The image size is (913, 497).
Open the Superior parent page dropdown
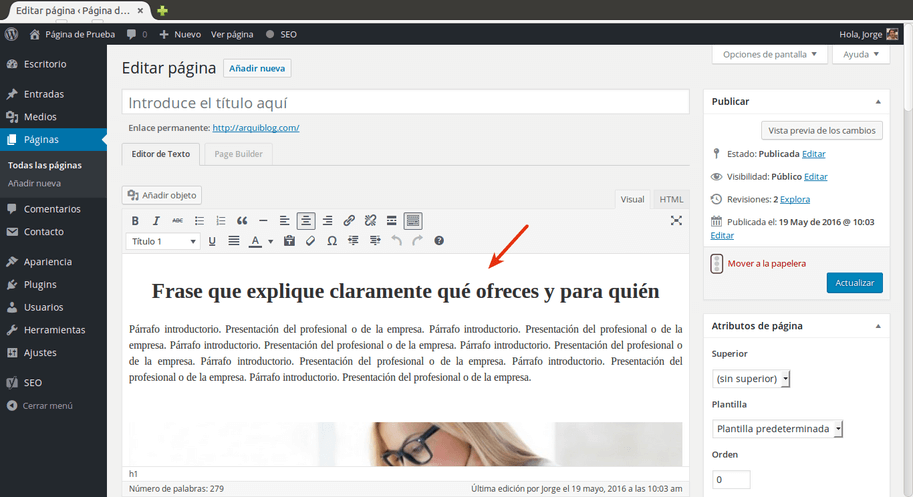coord(751,378)
